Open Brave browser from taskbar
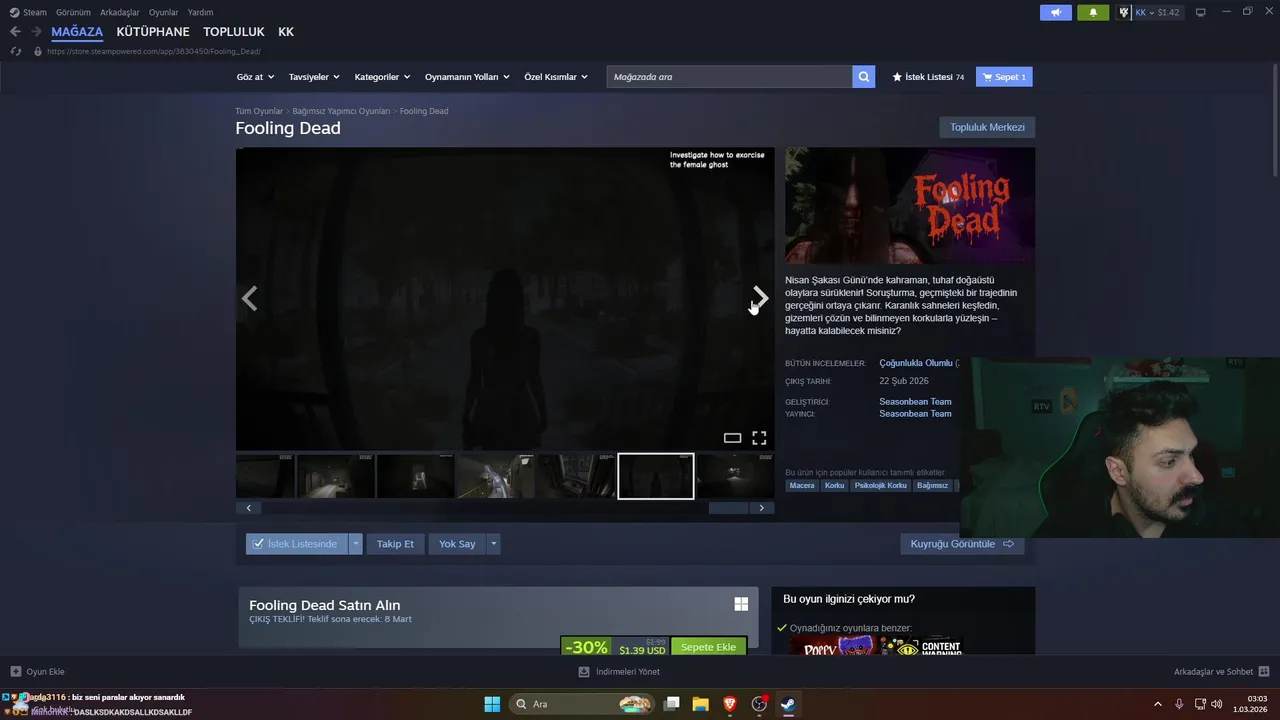Viewport: 1280px width, 720px height. pyautogui.click(x=729, y=704)
